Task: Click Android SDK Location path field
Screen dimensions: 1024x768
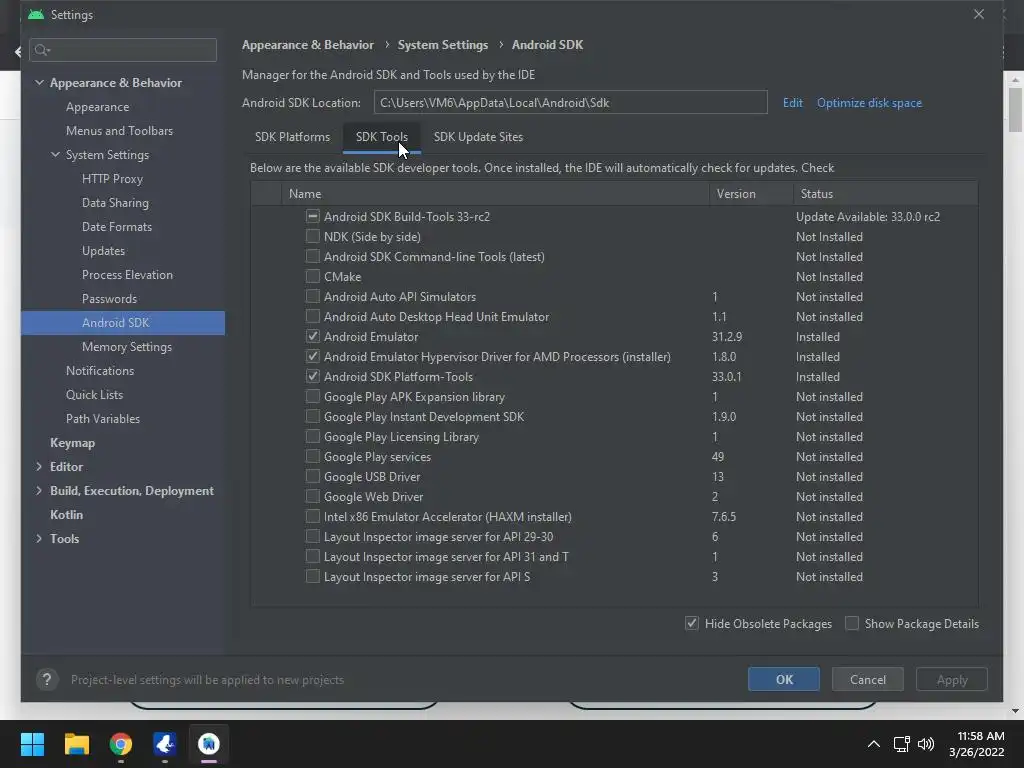Action: tap(570, 103)
